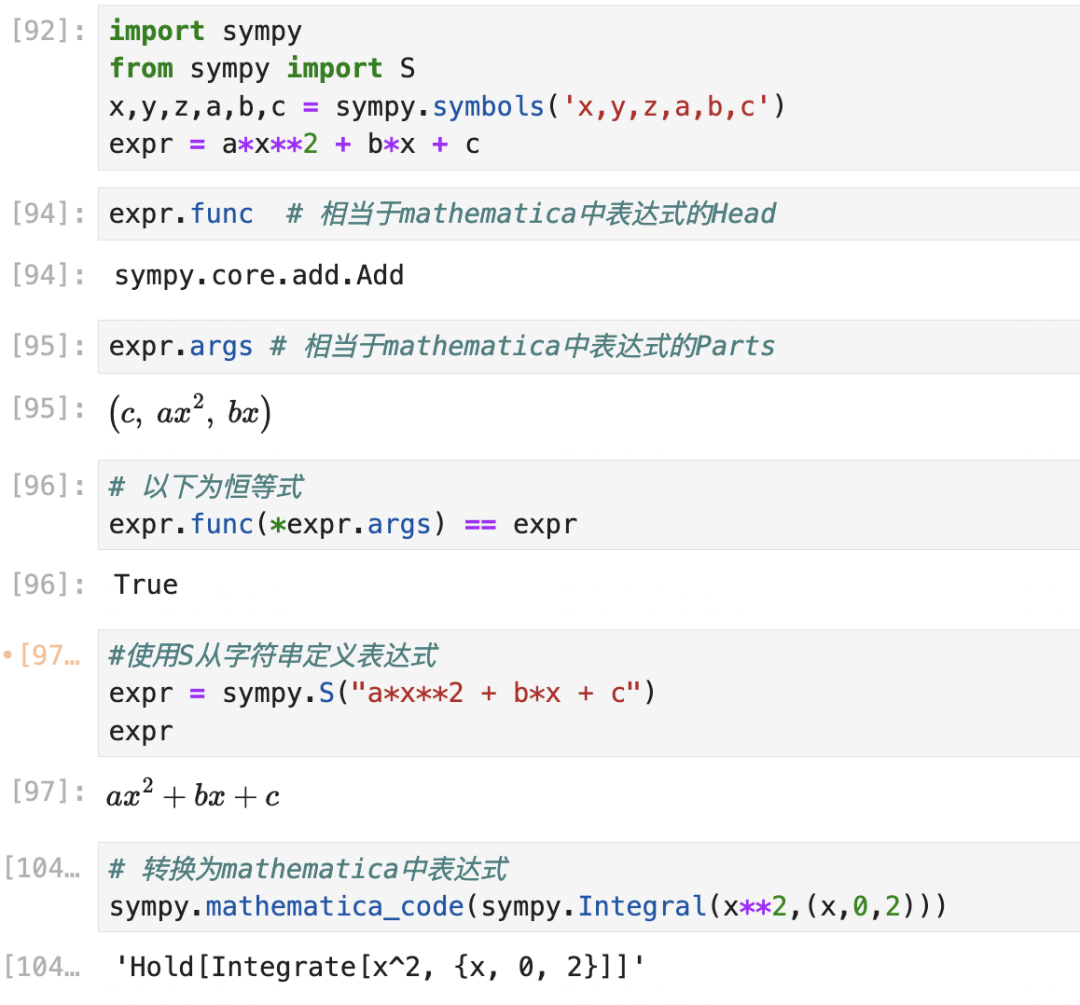Select the sympy.core.add.Add output text
This screenshot has width=1080, height=1005.
pyautogui.click(x=259, y=275)
